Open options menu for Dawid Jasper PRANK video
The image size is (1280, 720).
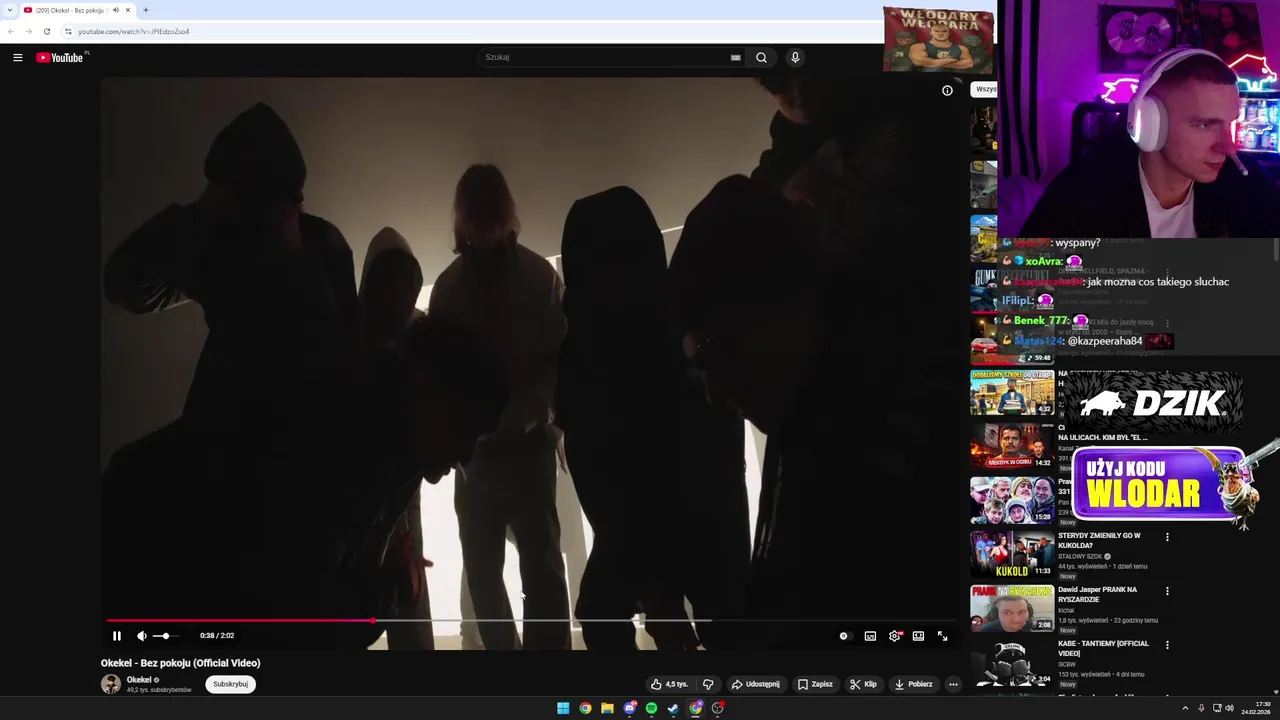tap(1167, 591)
